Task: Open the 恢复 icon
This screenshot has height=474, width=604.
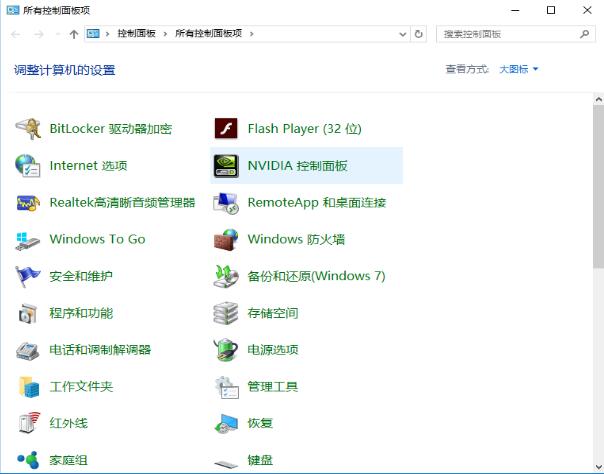Action: (226, 424)
